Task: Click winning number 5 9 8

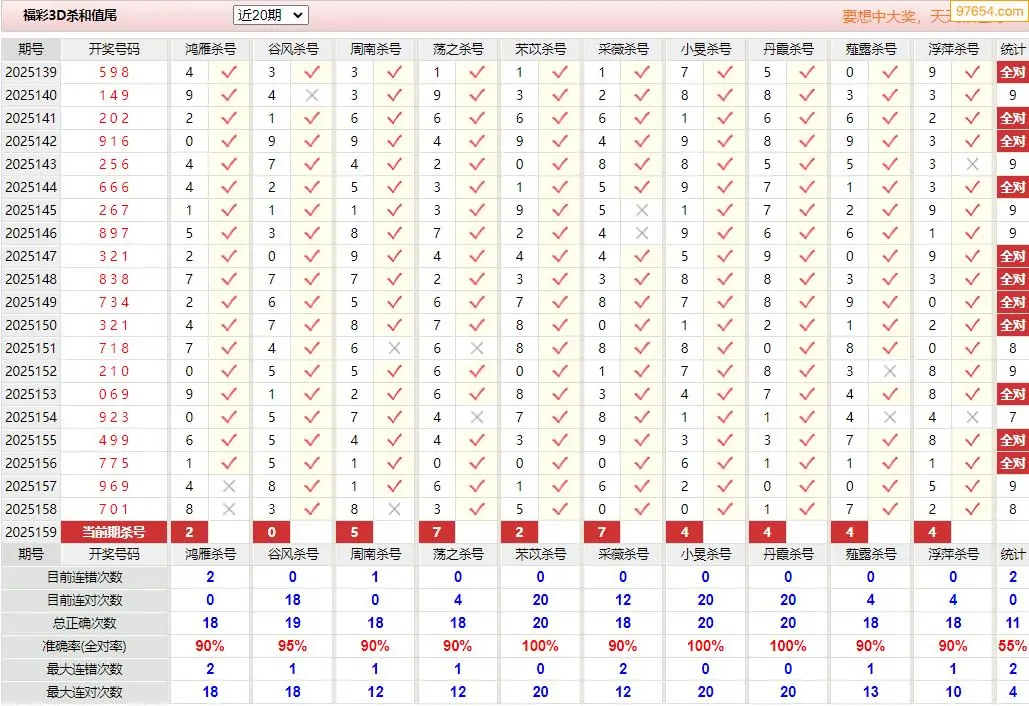Action: click(114, 72)
